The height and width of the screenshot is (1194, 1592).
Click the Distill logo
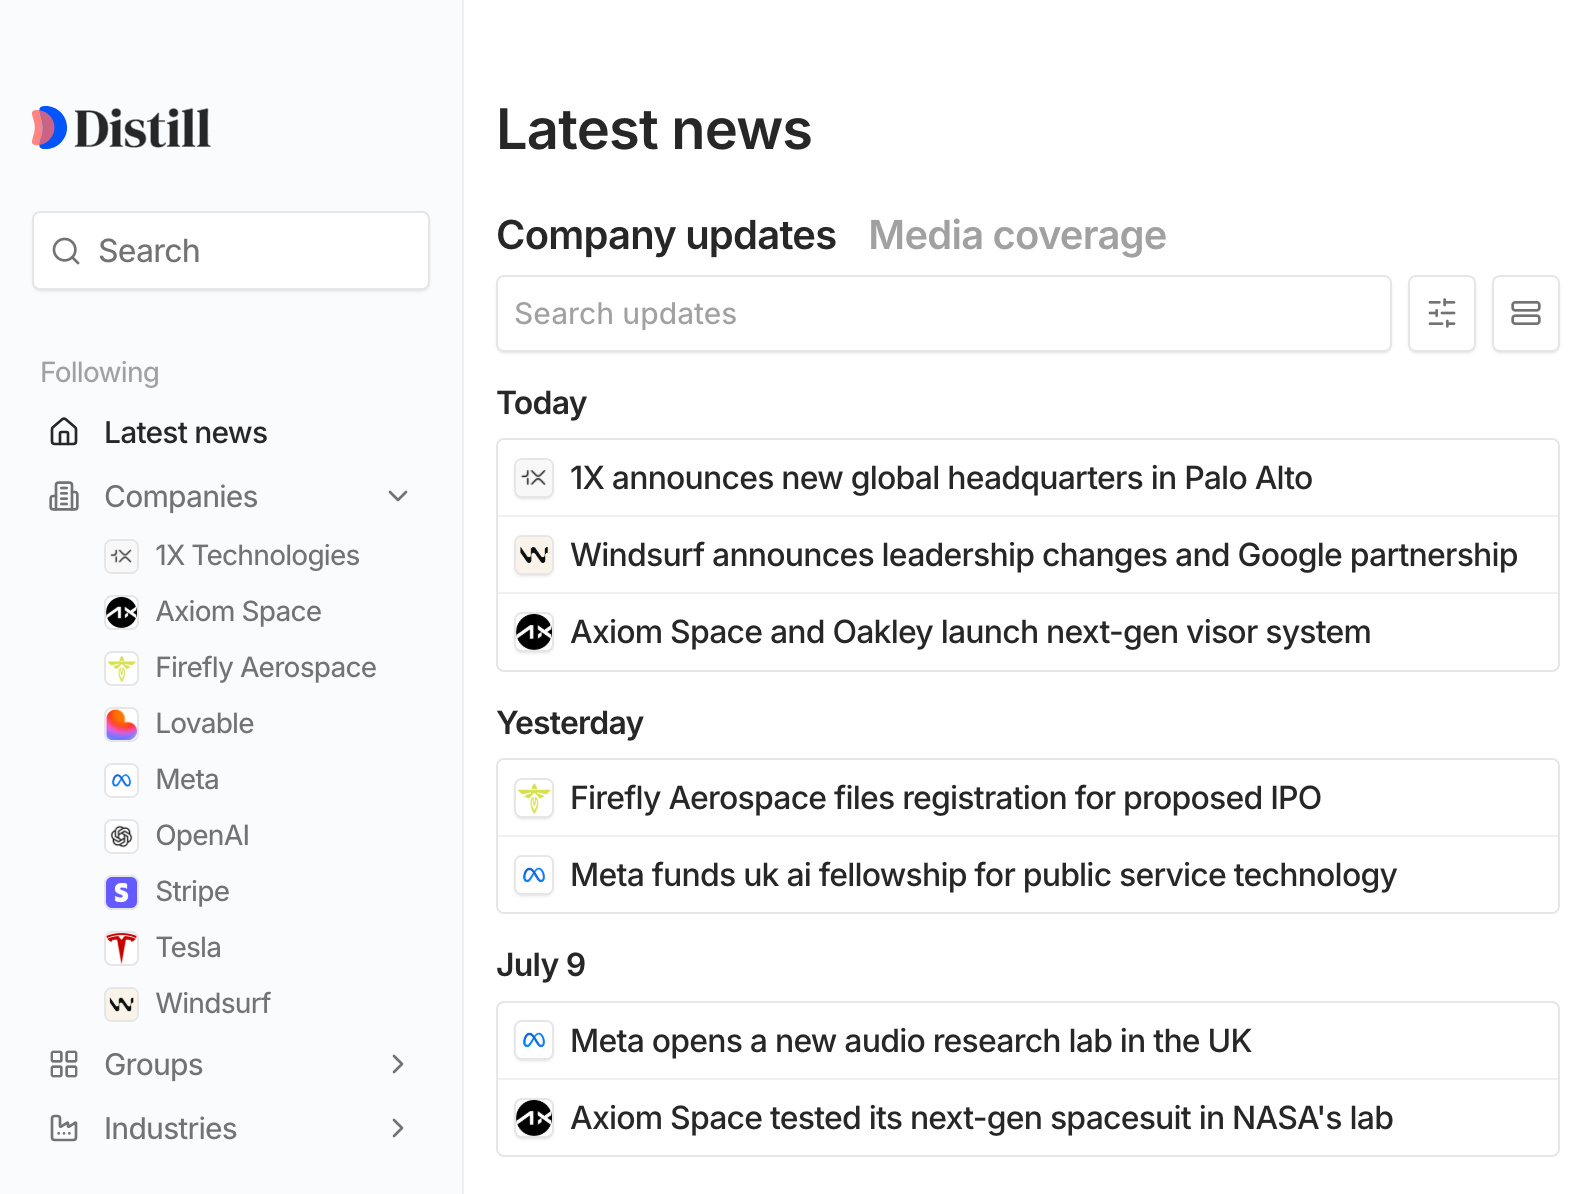pos(121,128)
